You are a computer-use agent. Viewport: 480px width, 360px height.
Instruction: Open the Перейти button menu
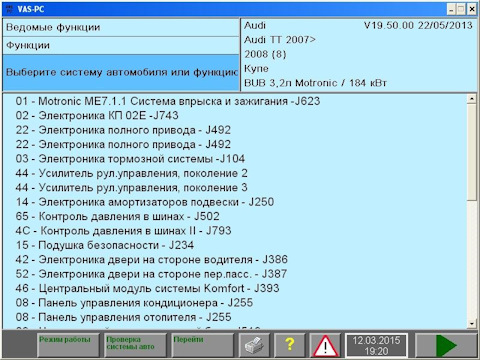point(202,346)
